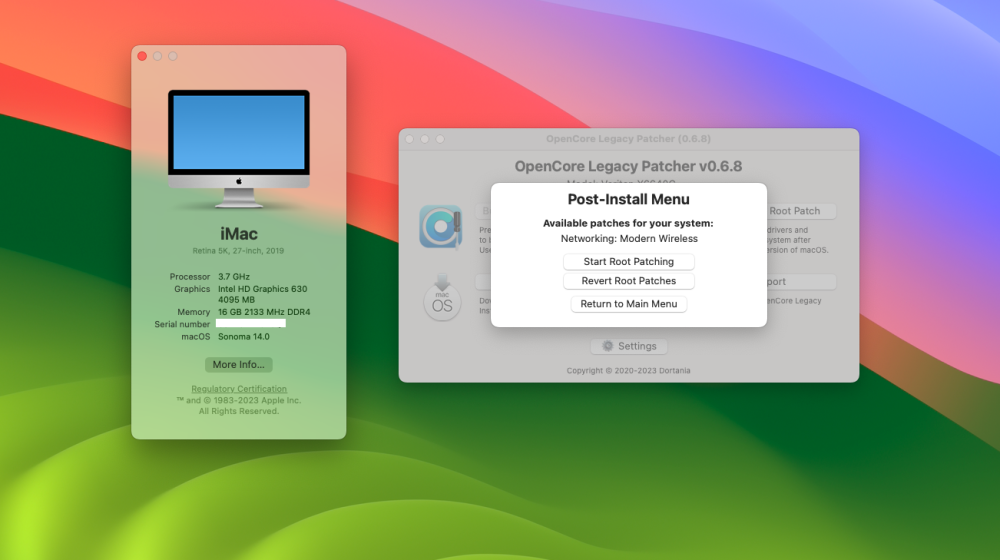This screenshot has width=1000, height=560.
Task: Click the Apple logo on the iMac image
Action: click(x=239, y=181)
